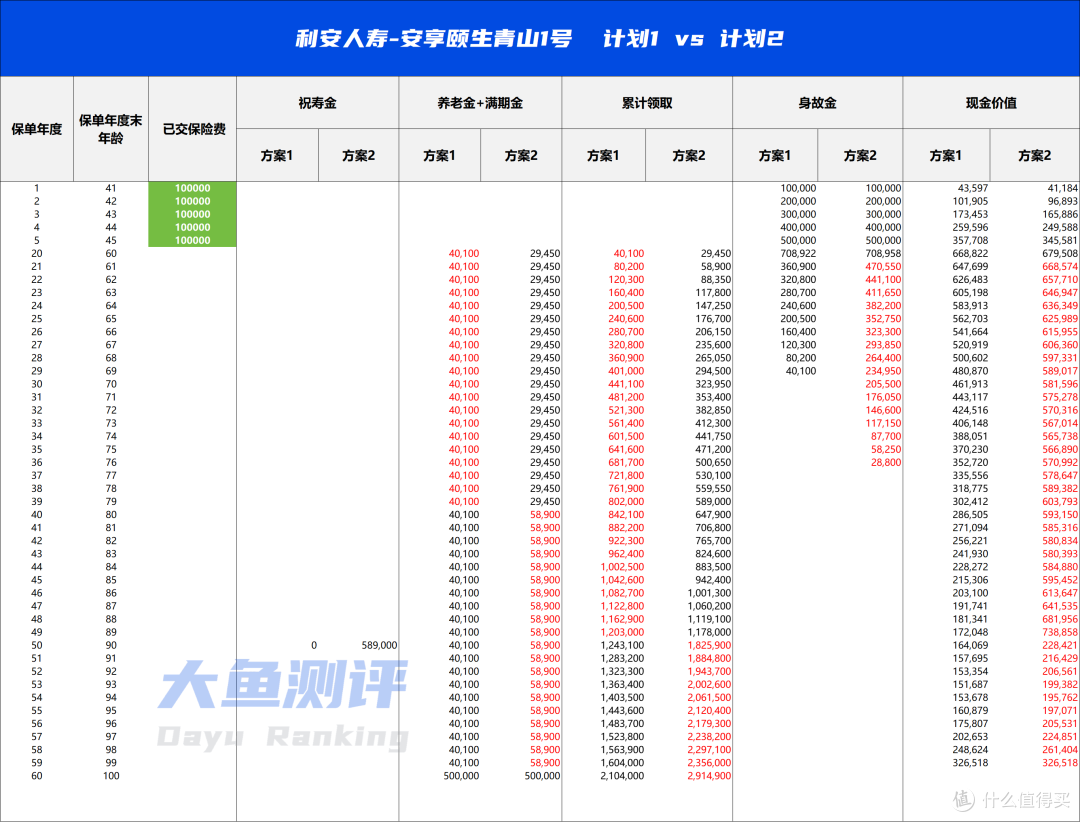Click cumulative value 647,900 in year 40
Screen dimensions: 1080x822
click(x=714, y=515)
